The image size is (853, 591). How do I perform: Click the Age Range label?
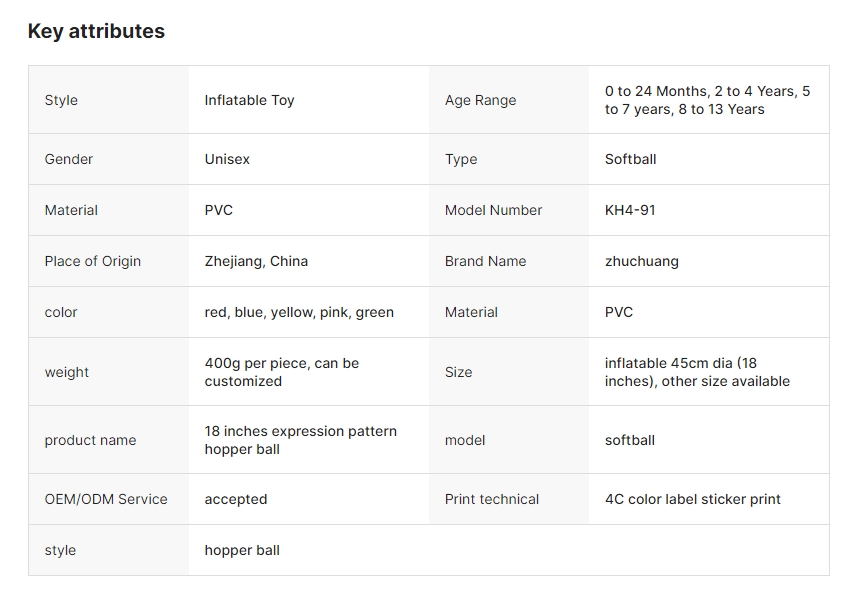(x=480, y=100)
